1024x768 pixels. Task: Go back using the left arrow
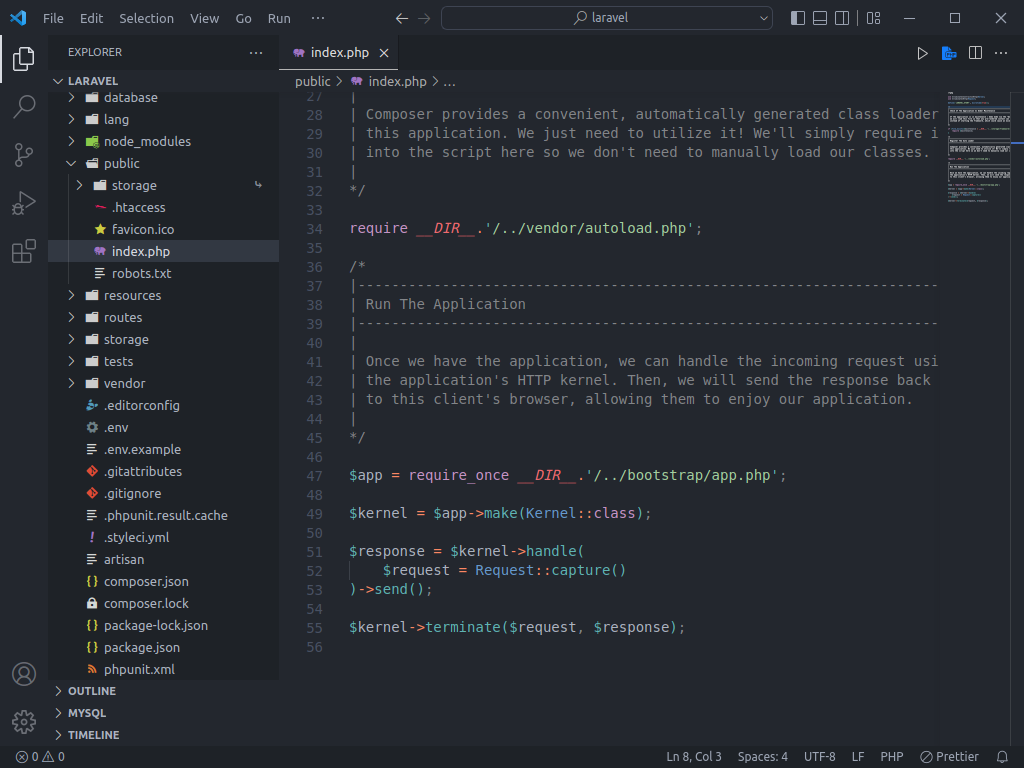(x=402, y=18)
